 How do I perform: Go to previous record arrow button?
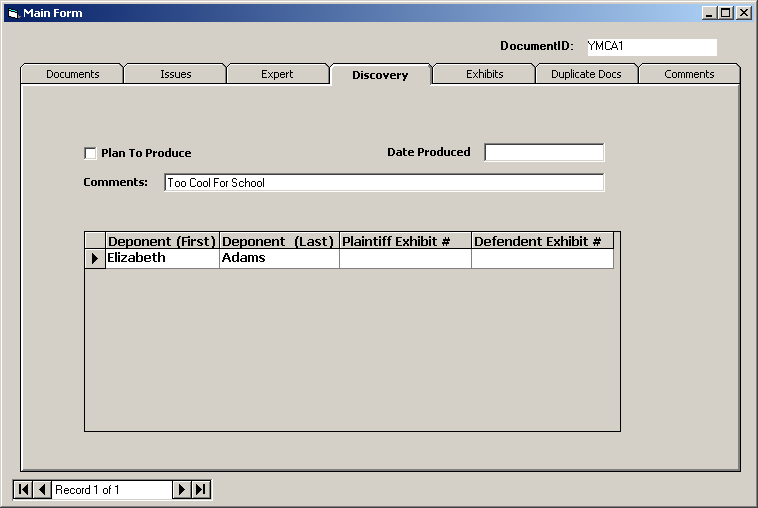click(42, 489)
